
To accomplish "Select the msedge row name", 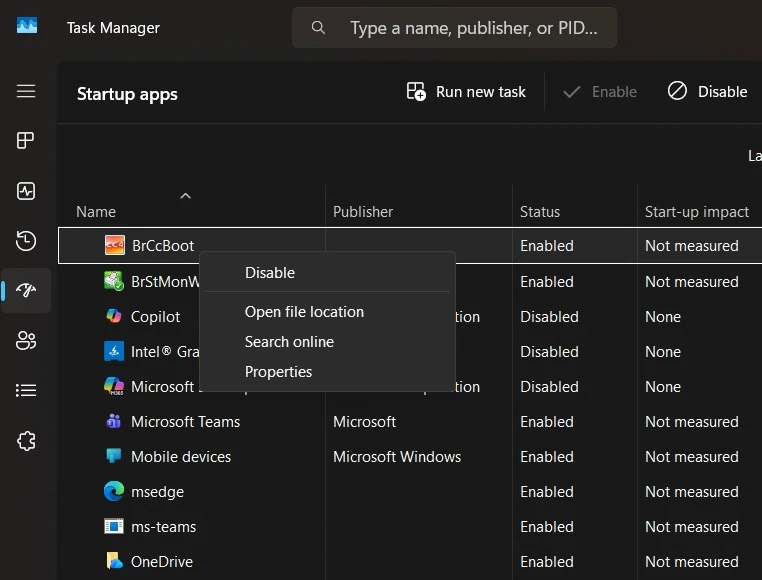I will [157, 492].
